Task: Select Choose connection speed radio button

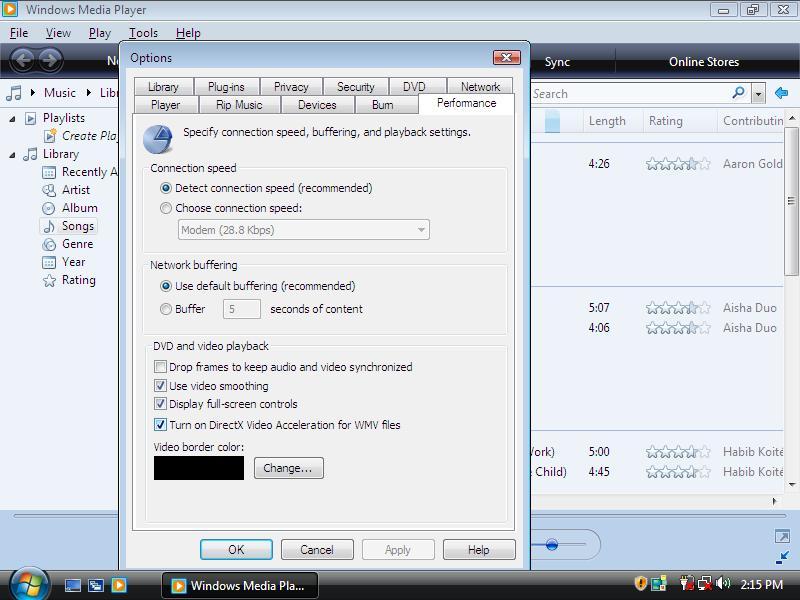Action: point(166,208)
